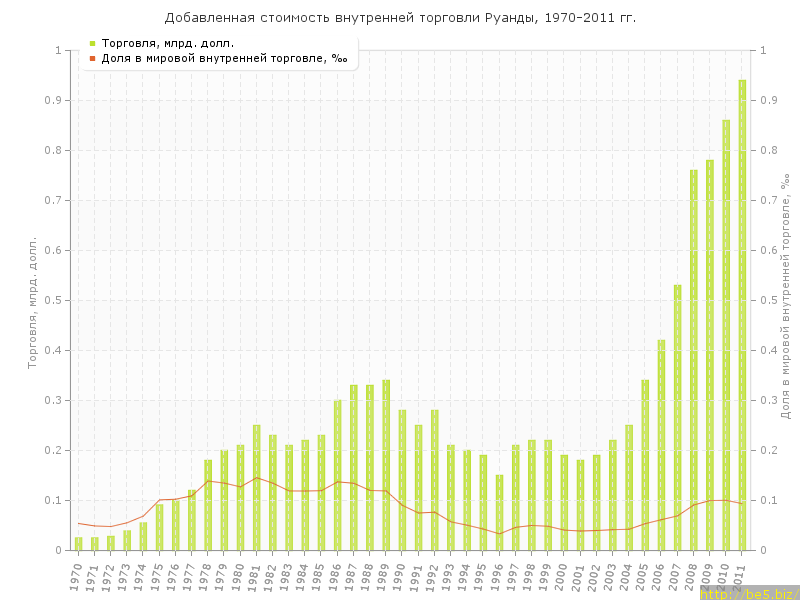Click the 2007 bar at 0.53
Viewport: 800px width, 600px height.
pos(677,417)
